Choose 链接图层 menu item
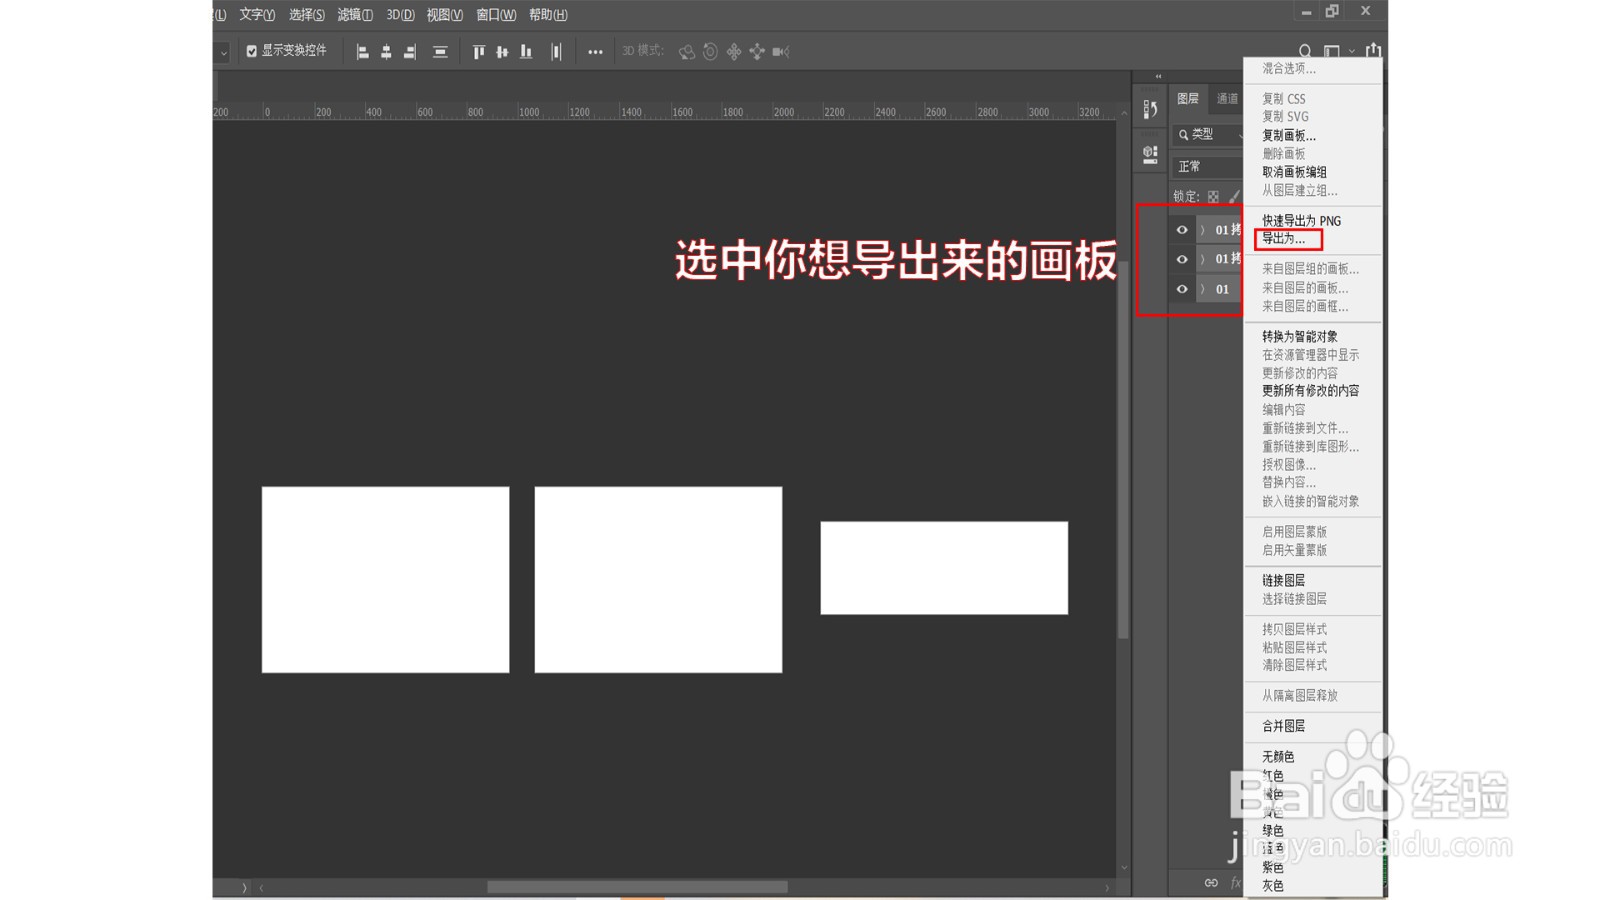Viewport: 1600px width, 900px height. click(1283, 581)
